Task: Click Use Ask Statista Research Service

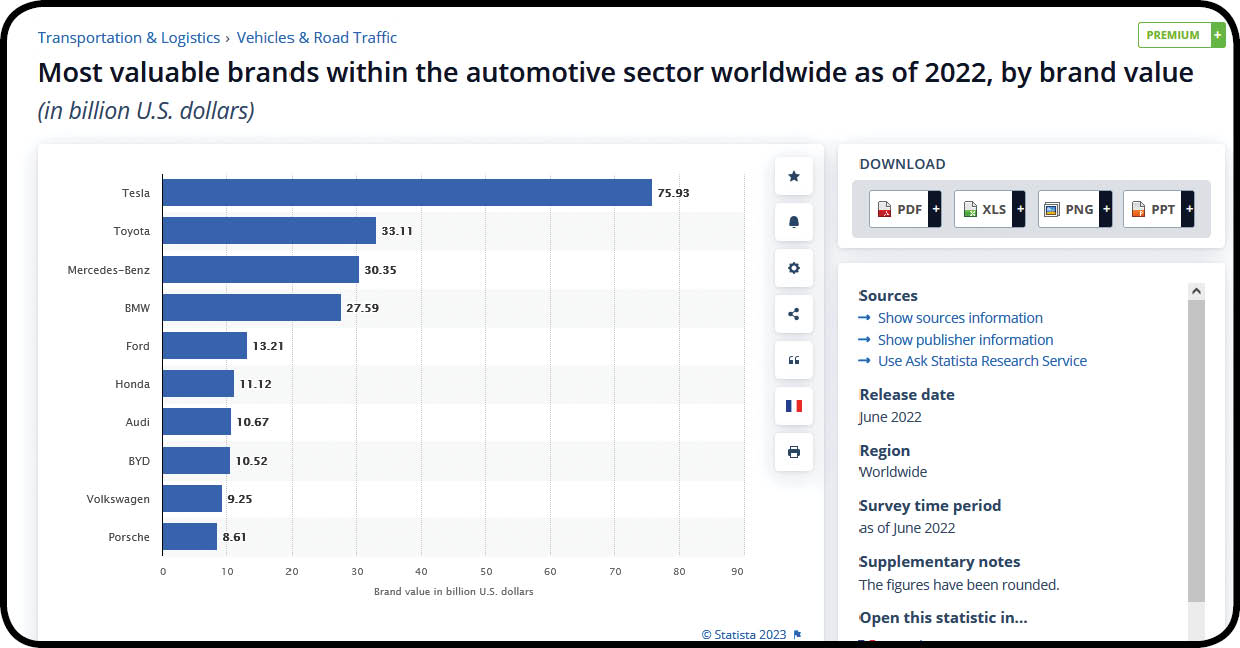Action: pos(982,361)
